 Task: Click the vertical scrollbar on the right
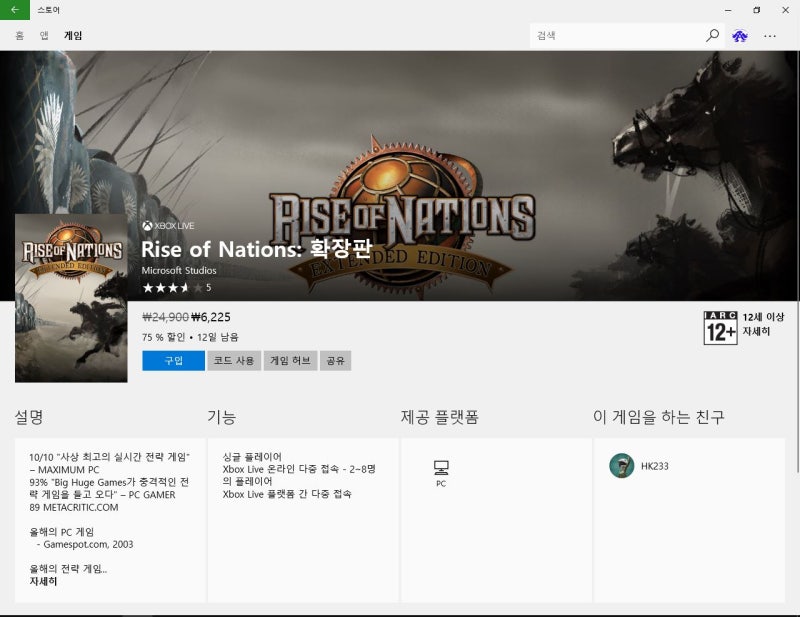point(797,388)
